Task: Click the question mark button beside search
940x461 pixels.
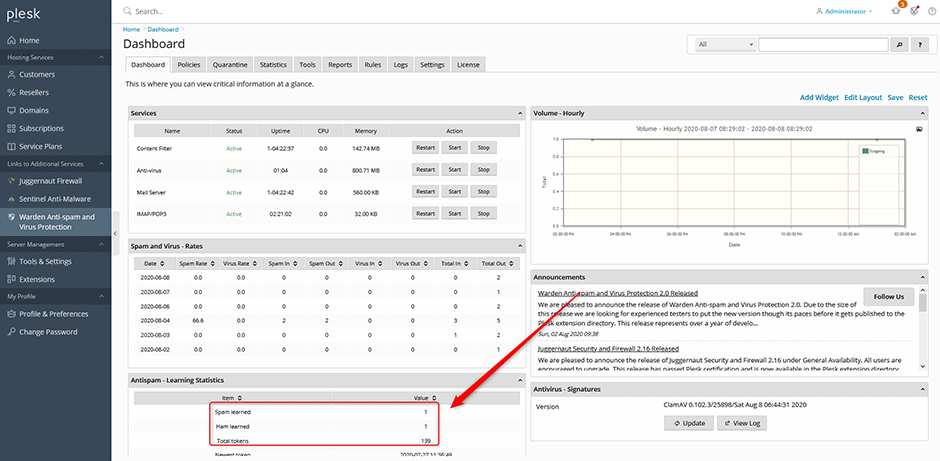Action: point(920,44)
